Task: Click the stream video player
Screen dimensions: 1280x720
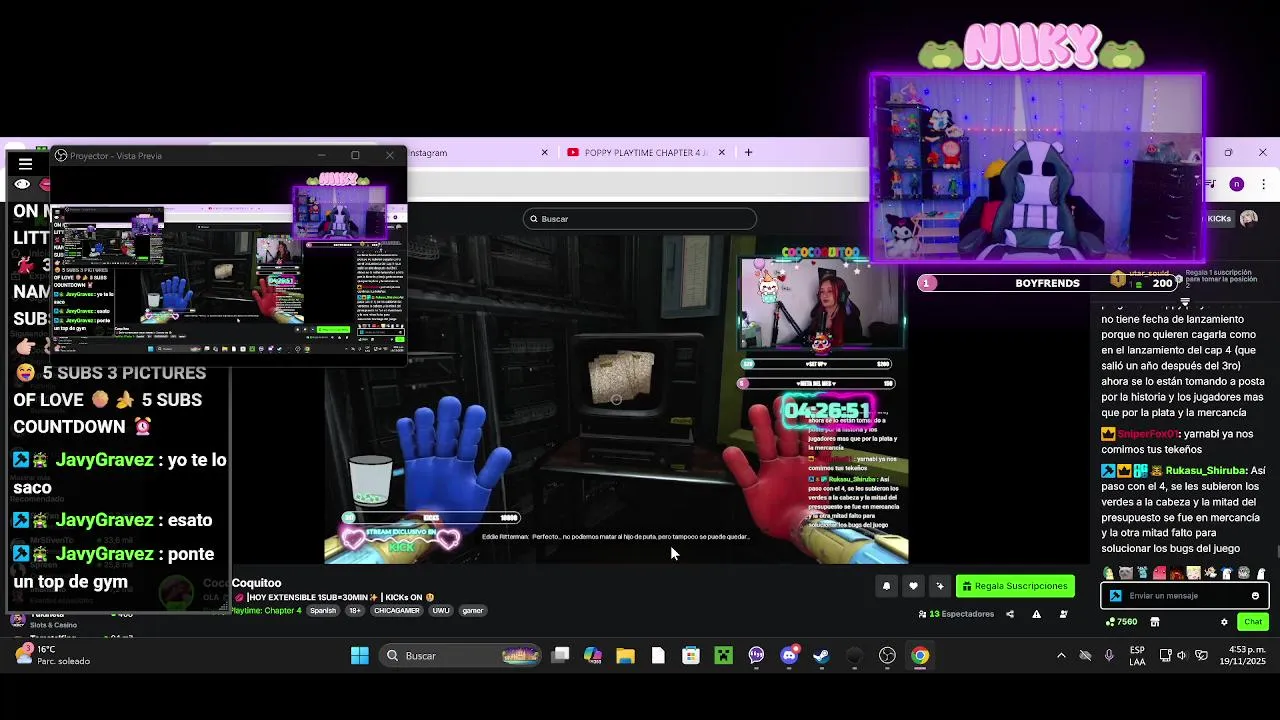Action: coord(616,400)
